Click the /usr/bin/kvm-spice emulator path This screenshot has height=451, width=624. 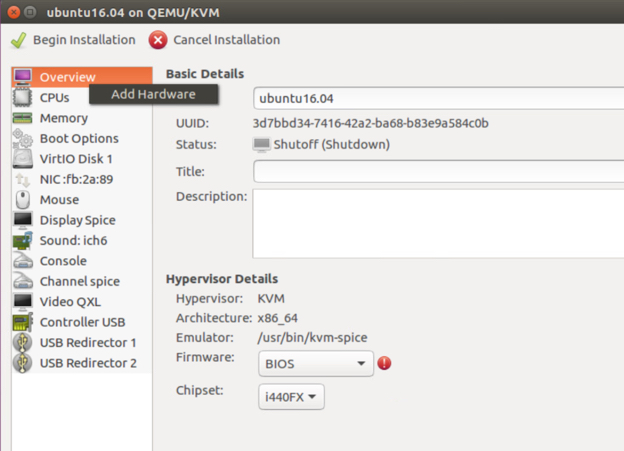point(312,338)
